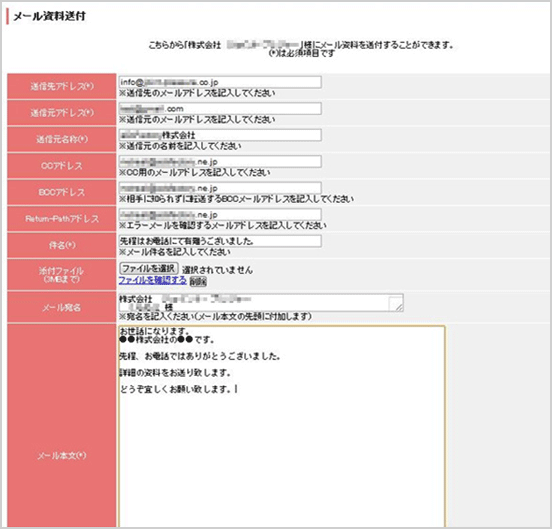Click the CCアドレス input field

pyautogui.click(x=220, y=162)
